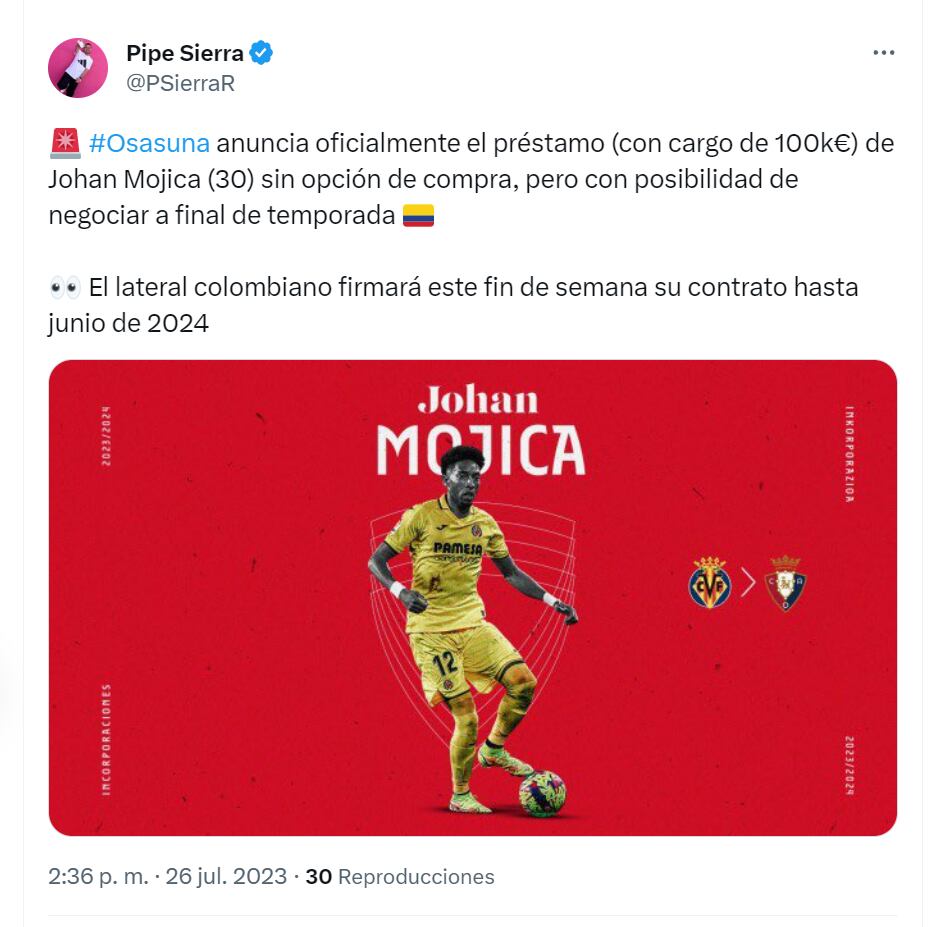Click the red siren emoji
946x927 pixels.
click(65, 144)
